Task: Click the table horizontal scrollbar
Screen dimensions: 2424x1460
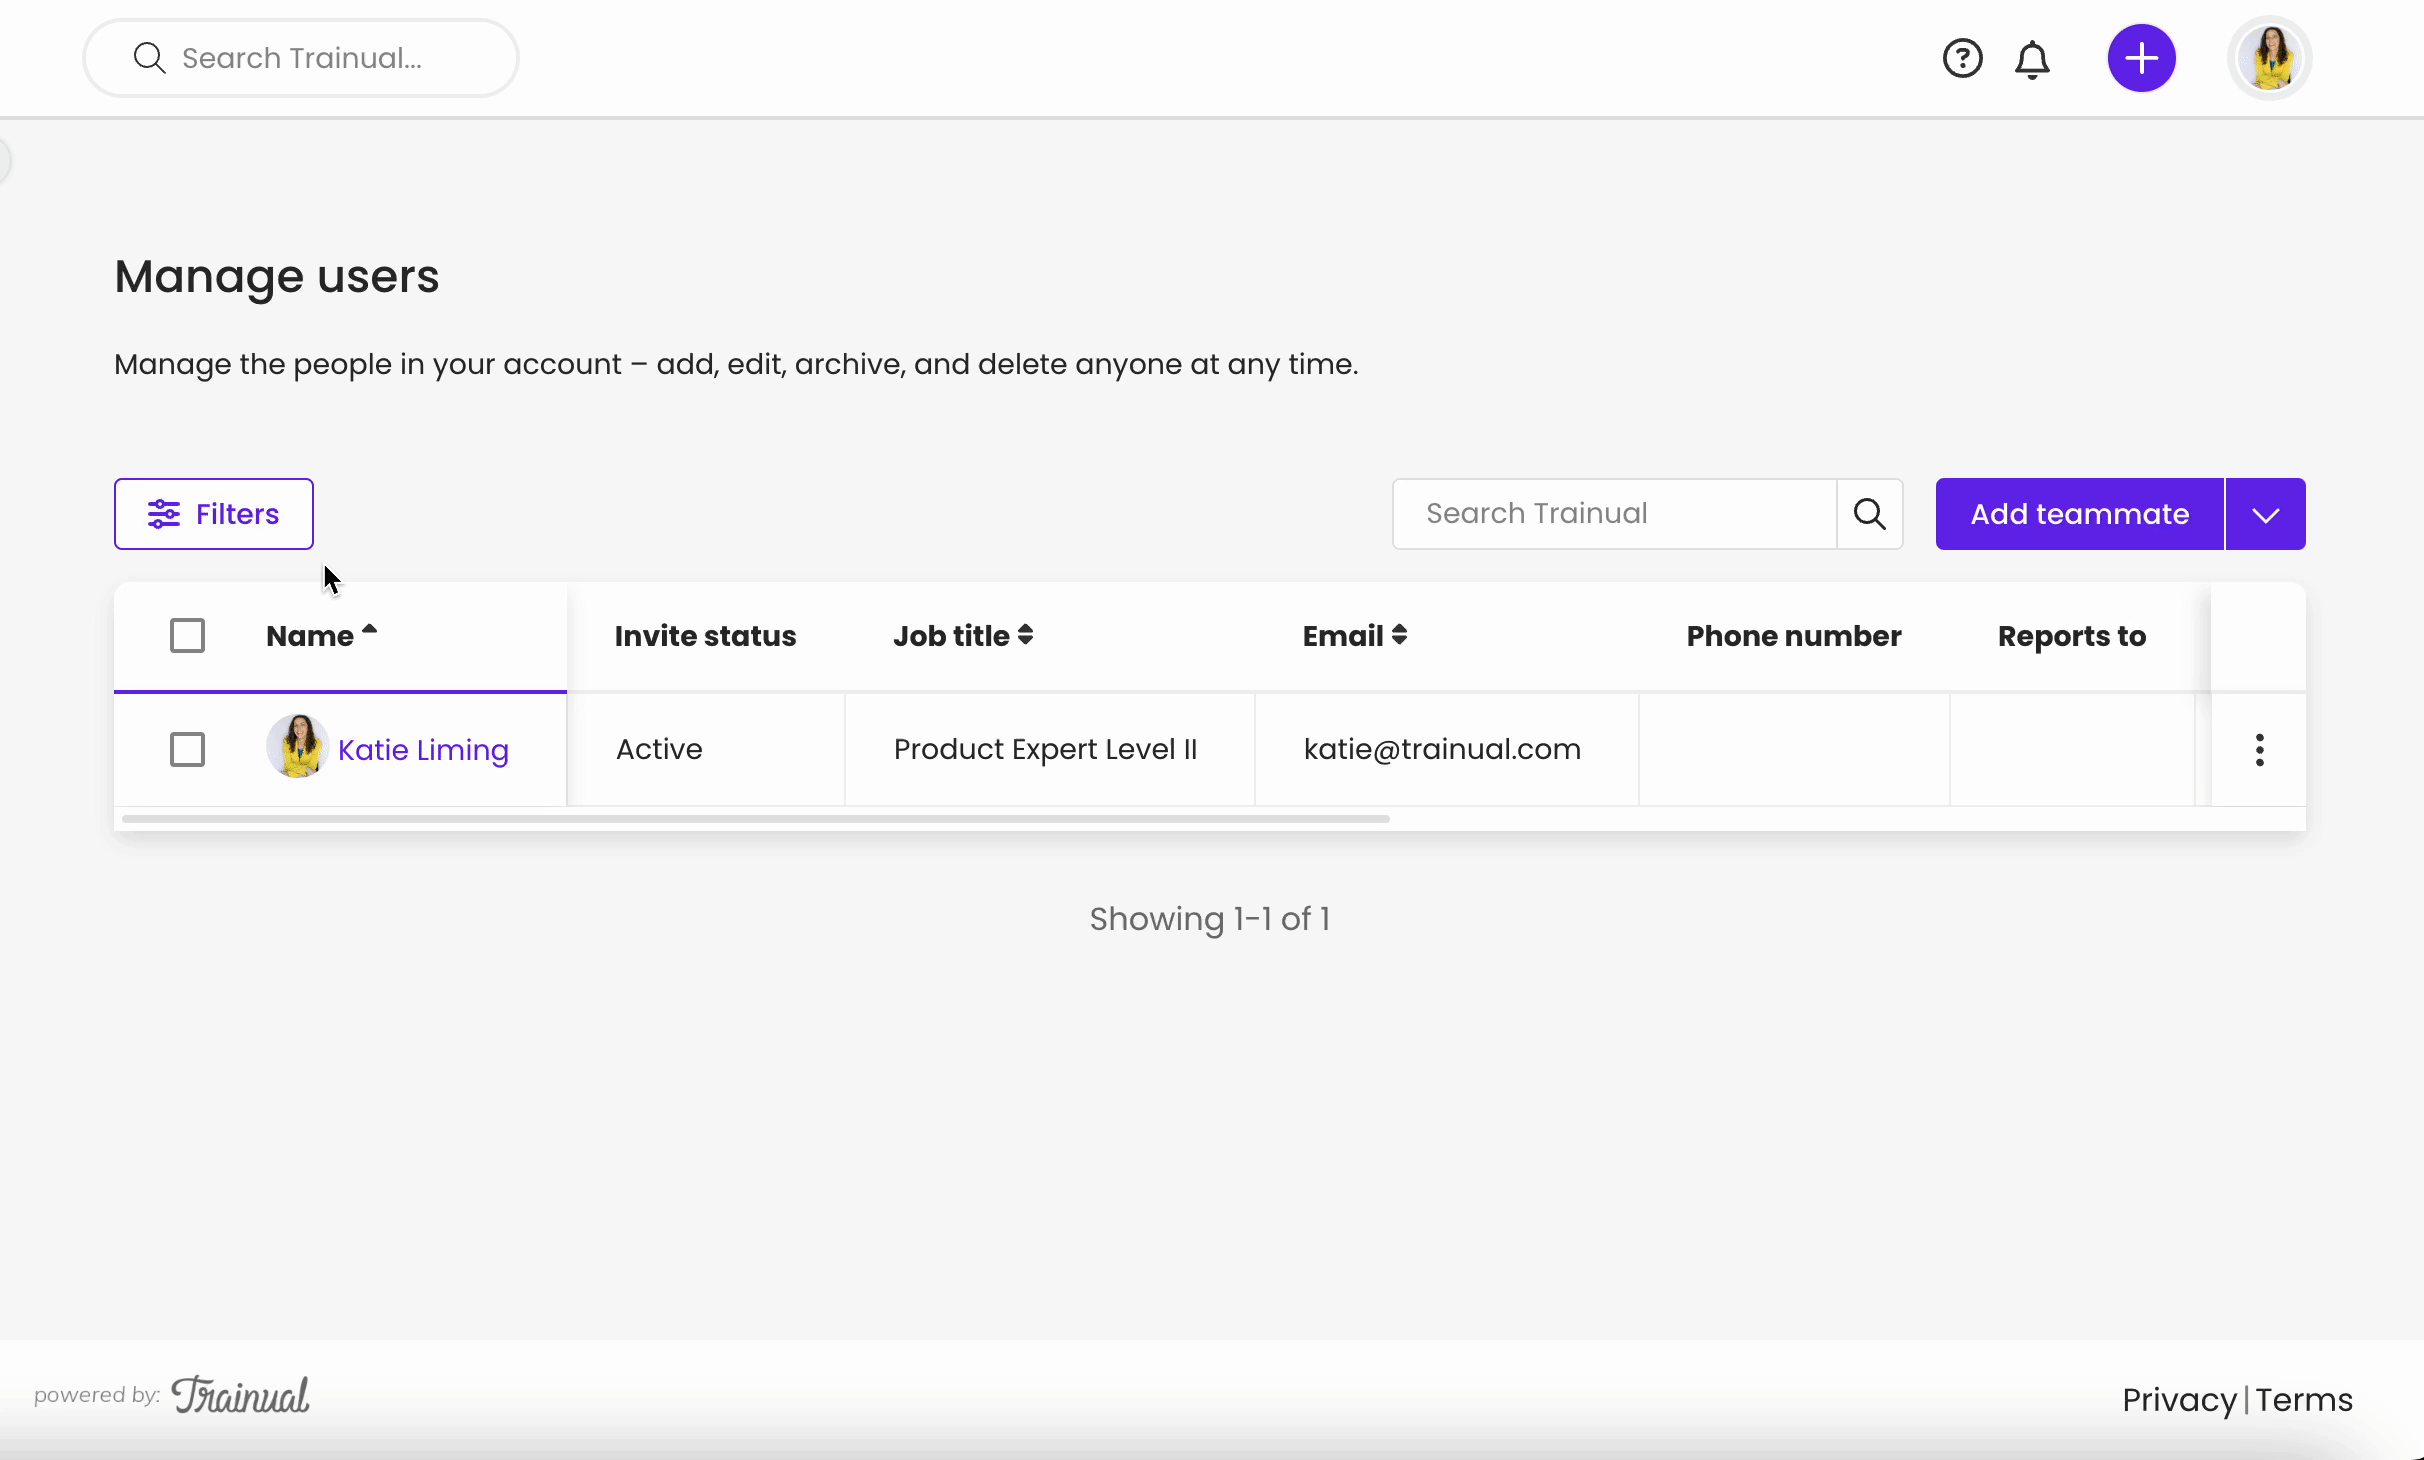Action: point(755,819)
